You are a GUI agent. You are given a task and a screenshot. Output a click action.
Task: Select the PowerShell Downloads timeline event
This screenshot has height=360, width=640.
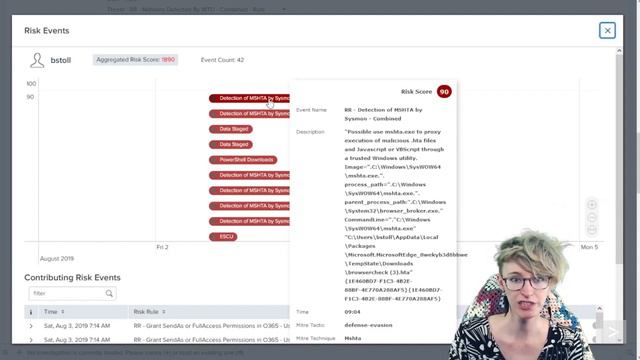243,160
